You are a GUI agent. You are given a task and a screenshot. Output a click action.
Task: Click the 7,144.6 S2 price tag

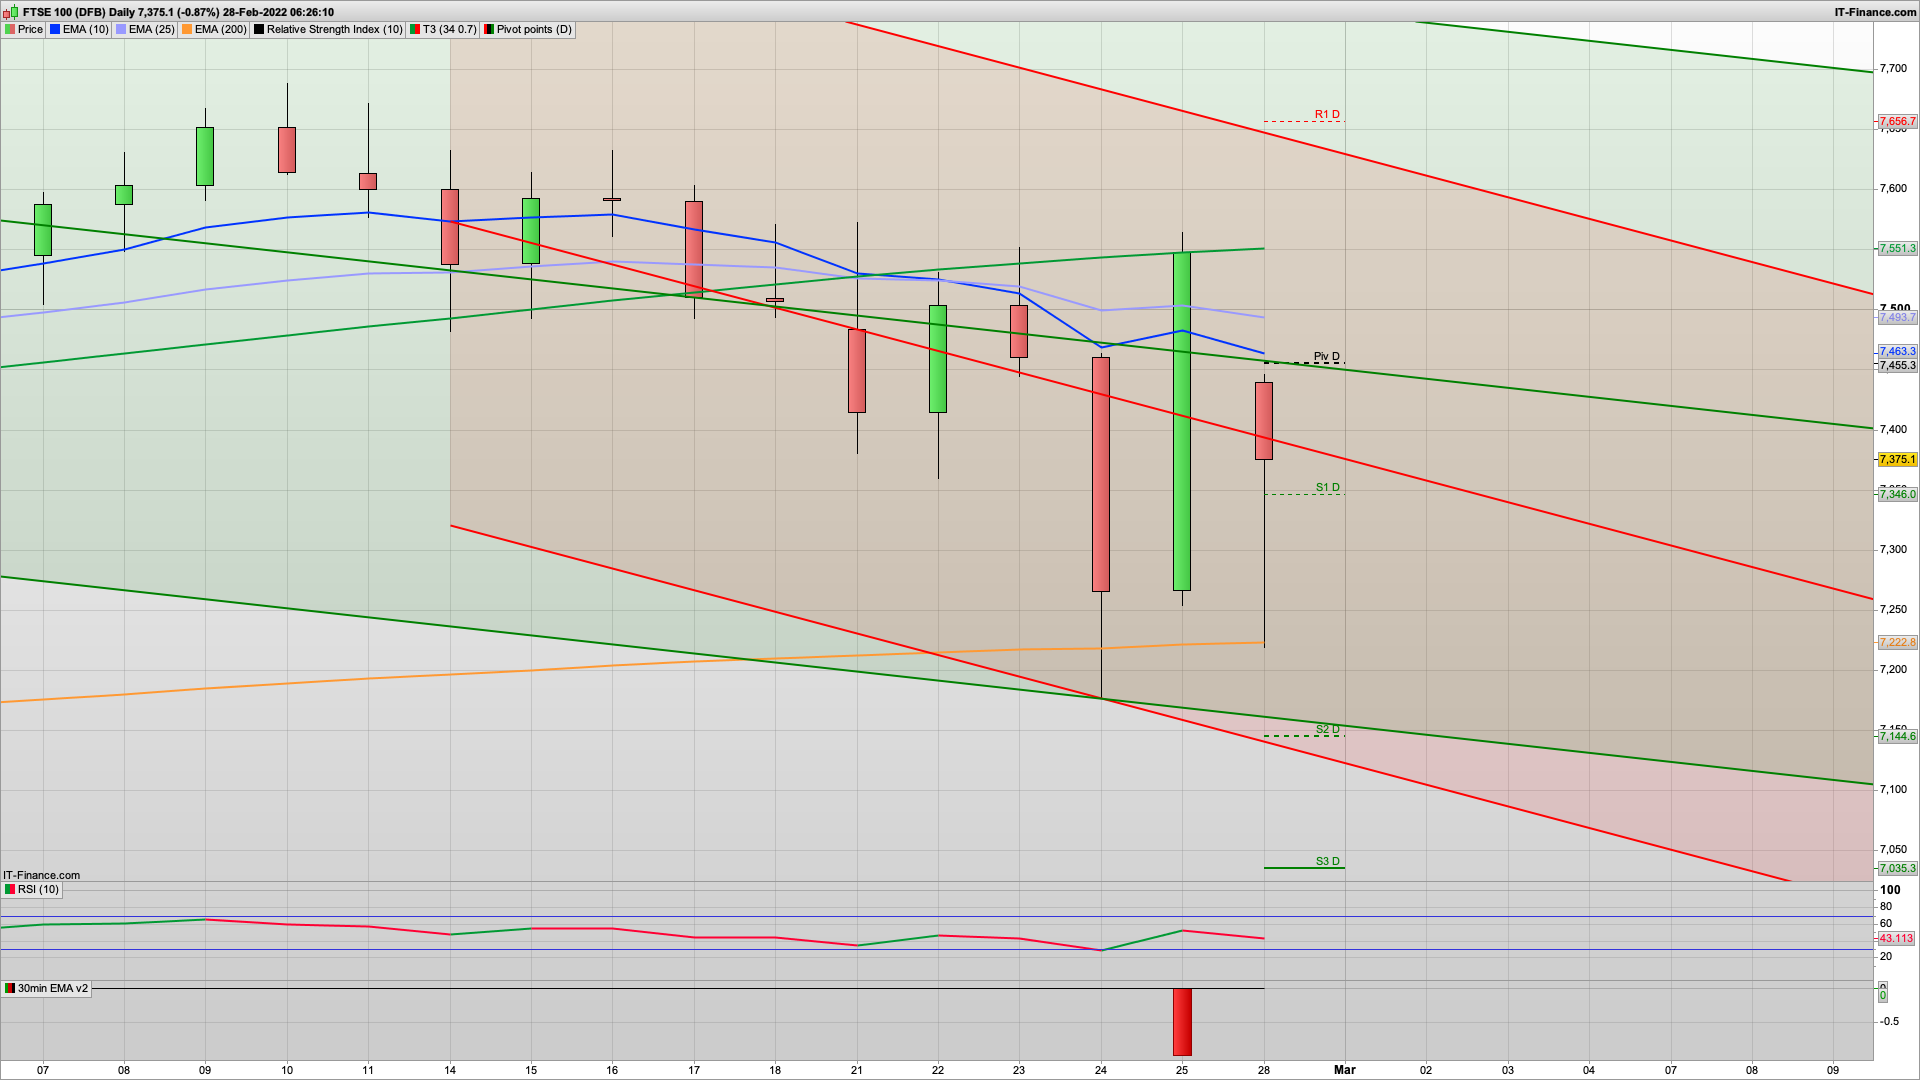(x=1897, y=736)
